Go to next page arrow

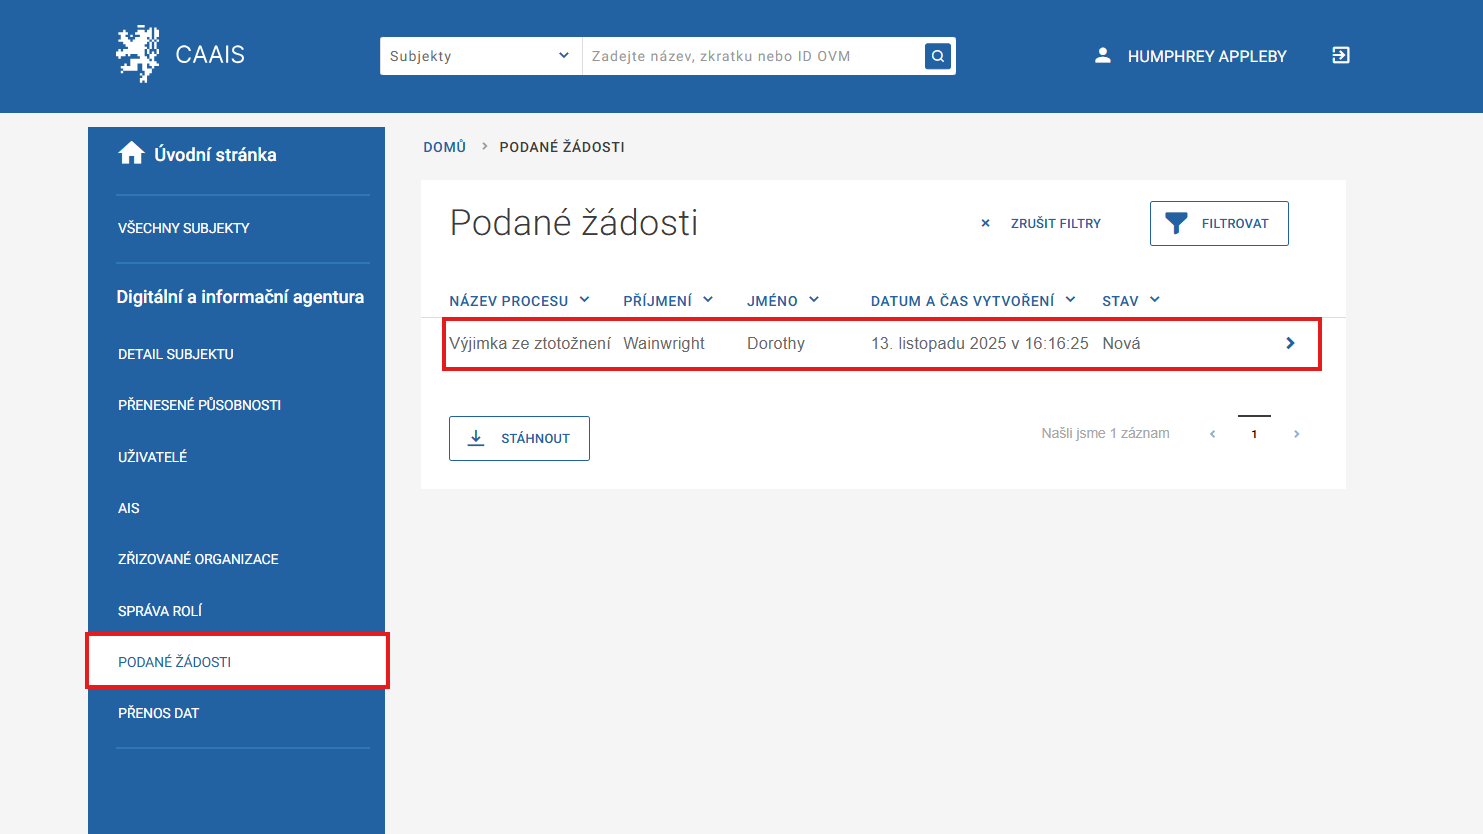[1296, 434]
